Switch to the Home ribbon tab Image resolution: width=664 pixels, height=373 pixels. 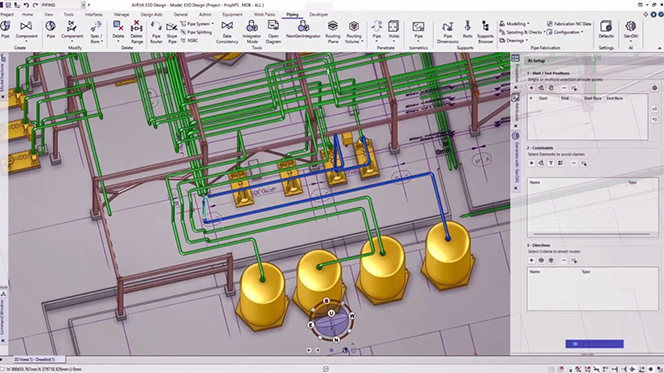28,14
